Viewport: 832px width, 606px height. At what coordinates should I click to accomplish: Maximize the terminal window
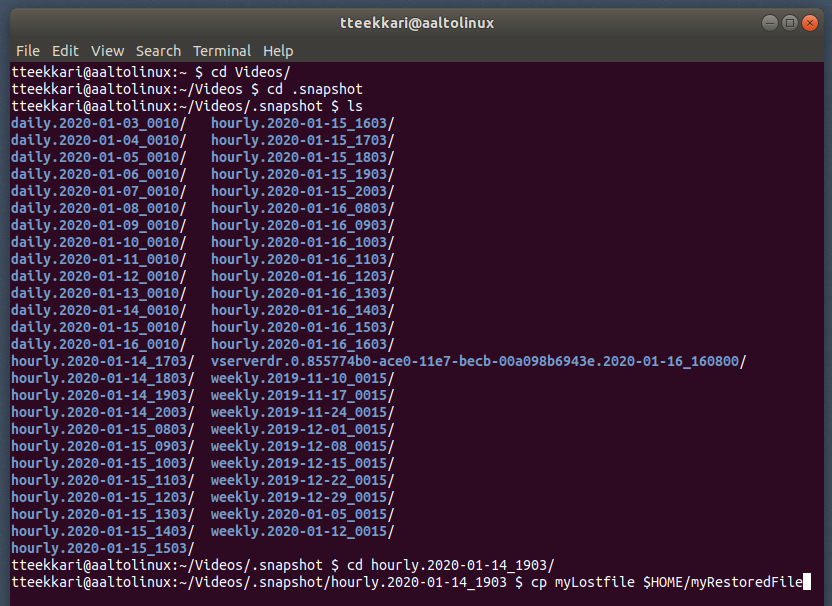[x=791, y=22]
